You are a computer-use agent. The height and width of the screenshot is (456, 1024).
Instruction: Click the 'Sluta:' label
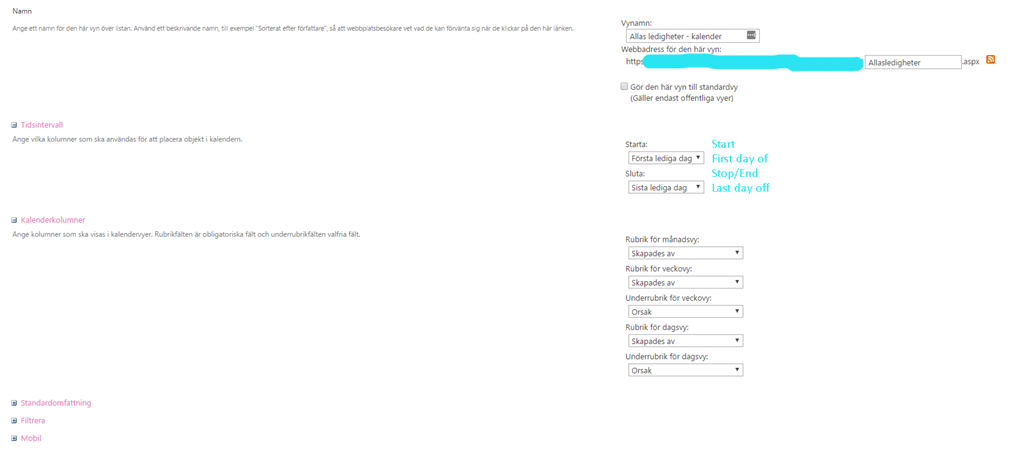635,174
